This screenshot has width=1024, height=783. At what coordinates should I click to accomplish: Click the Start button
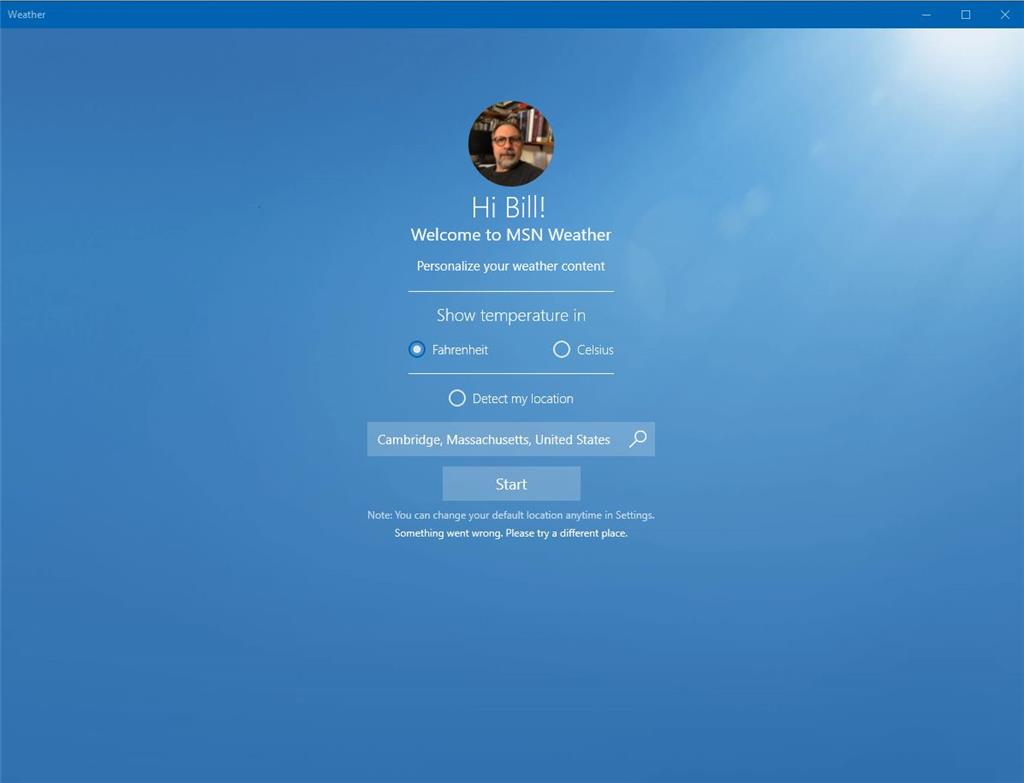point(511,484)
